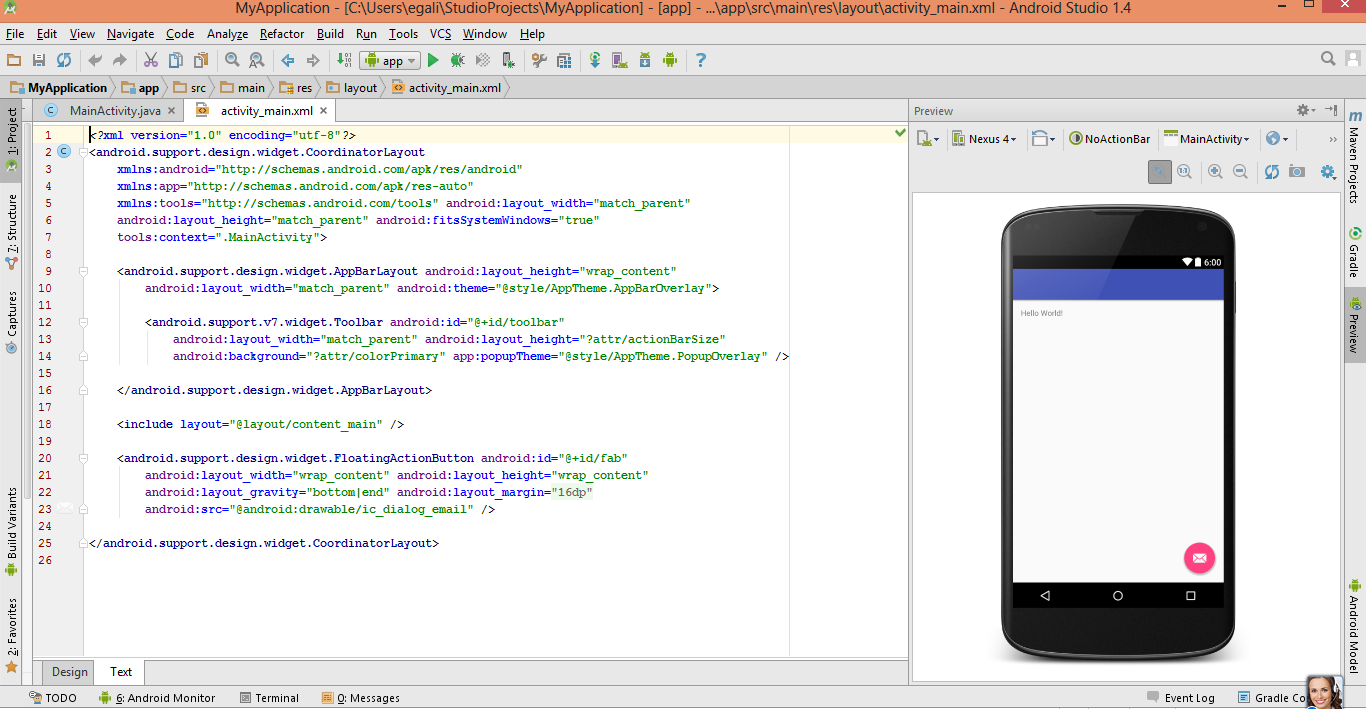This screenshot has width=1366, height=709.
Task: Open the Android Monitor tool window
Action: [x=158, y=698]
